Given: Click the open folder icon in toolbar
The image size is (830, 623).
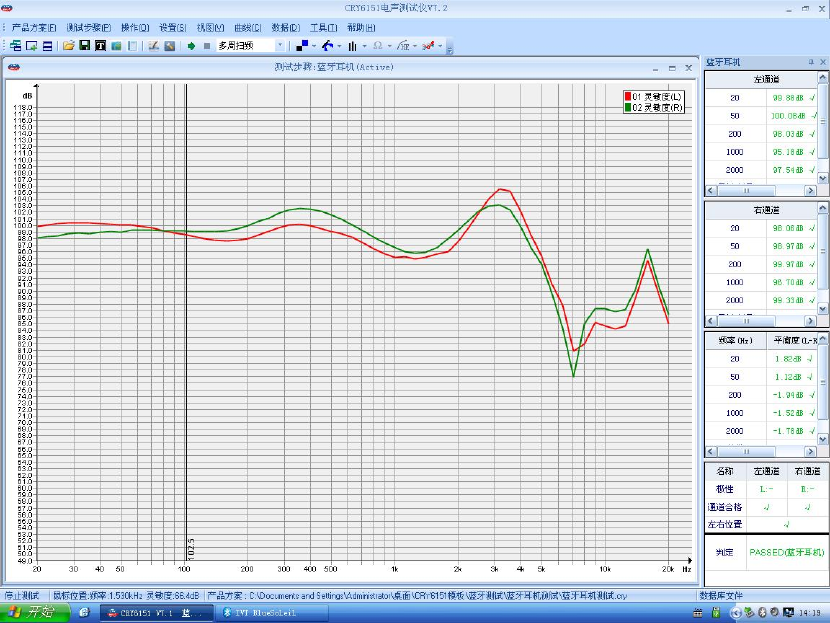Looking at the screenshot, I should pyautogui.click(x=69, y=46).
